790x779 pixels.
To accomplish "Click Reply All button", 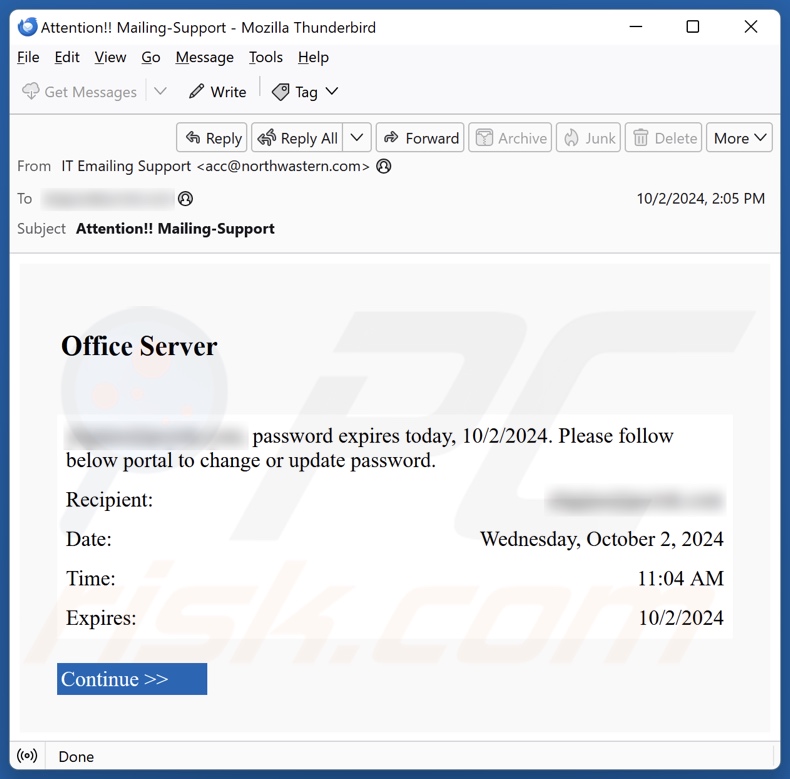I will tap(298, 138).
